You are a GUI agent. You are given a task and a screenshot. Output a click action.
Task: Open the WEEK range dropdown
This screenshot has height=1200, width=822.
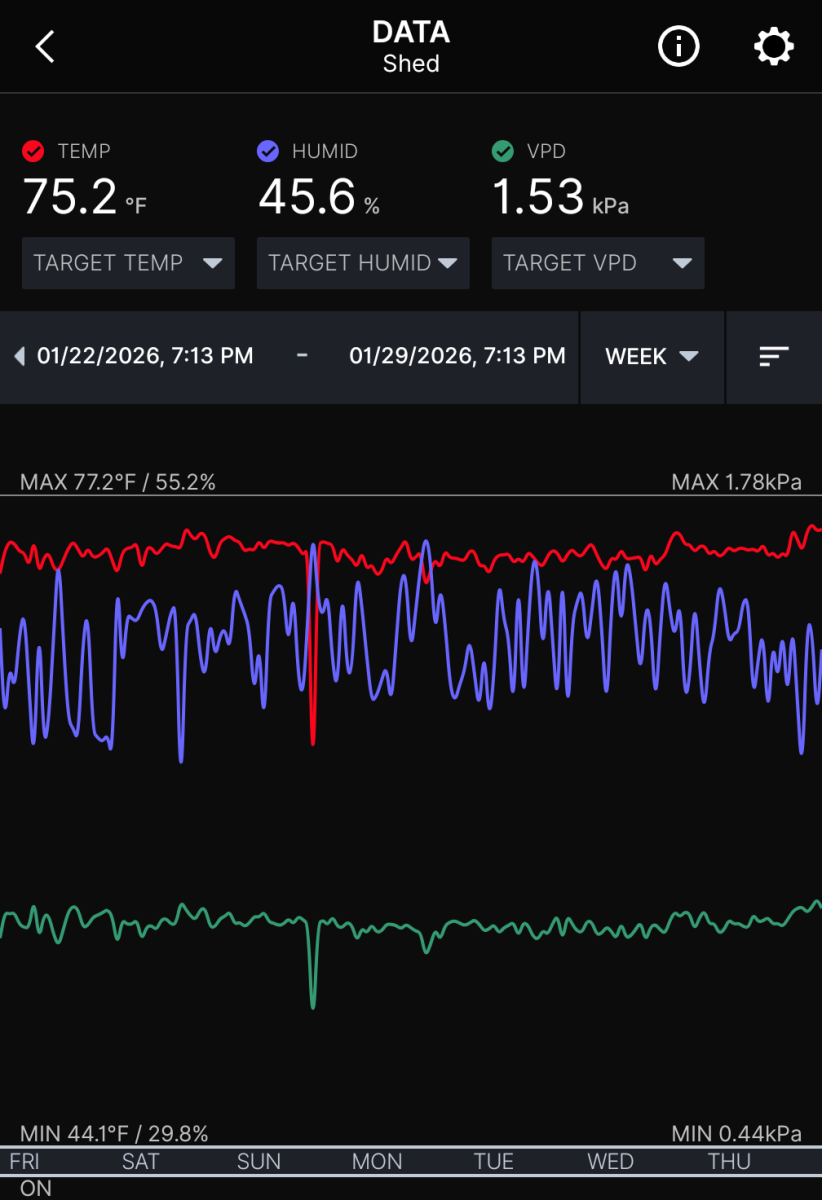(x=652, y=356)
